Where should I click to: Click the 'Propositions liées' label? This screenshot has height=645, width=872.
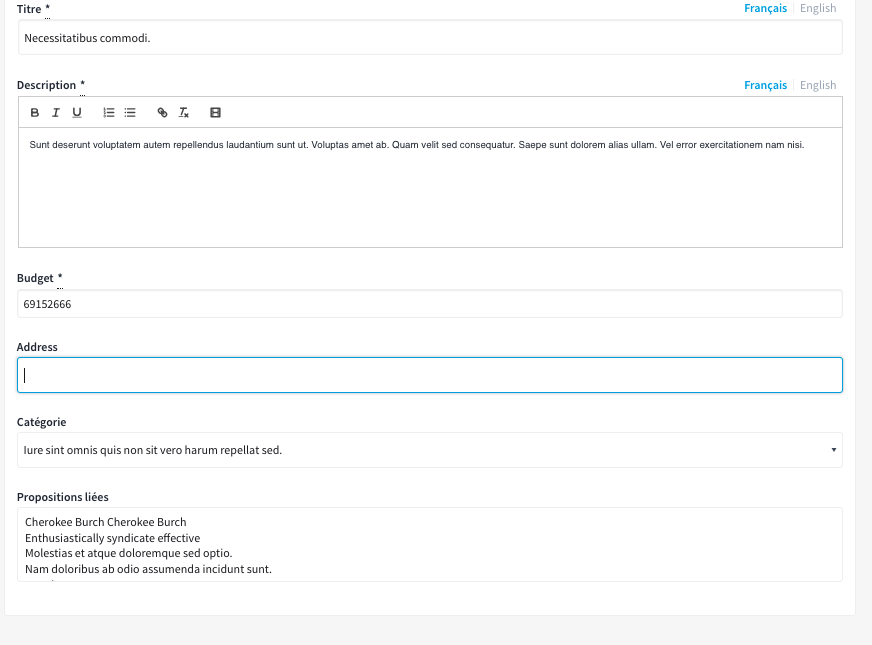click(x=63, y=497)
